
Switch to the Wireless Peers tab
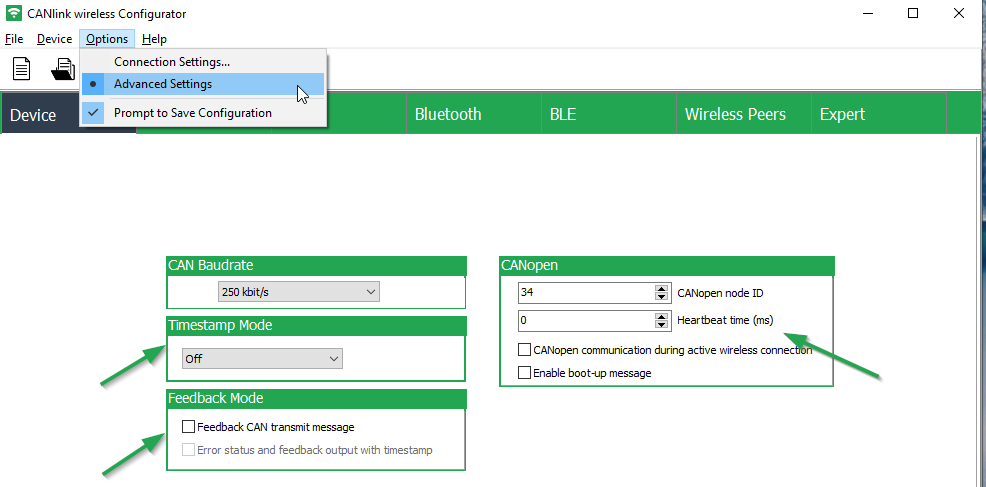click(735, 114)
